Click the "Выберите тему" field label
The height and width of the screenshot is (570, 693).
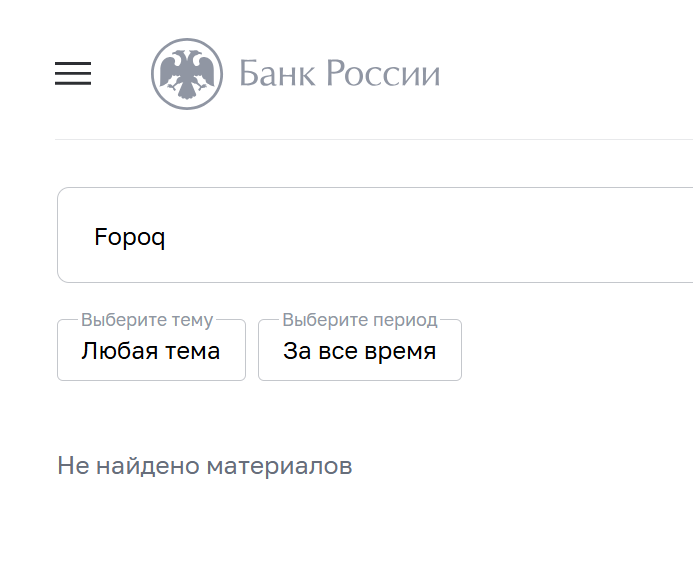click(147, 320)
